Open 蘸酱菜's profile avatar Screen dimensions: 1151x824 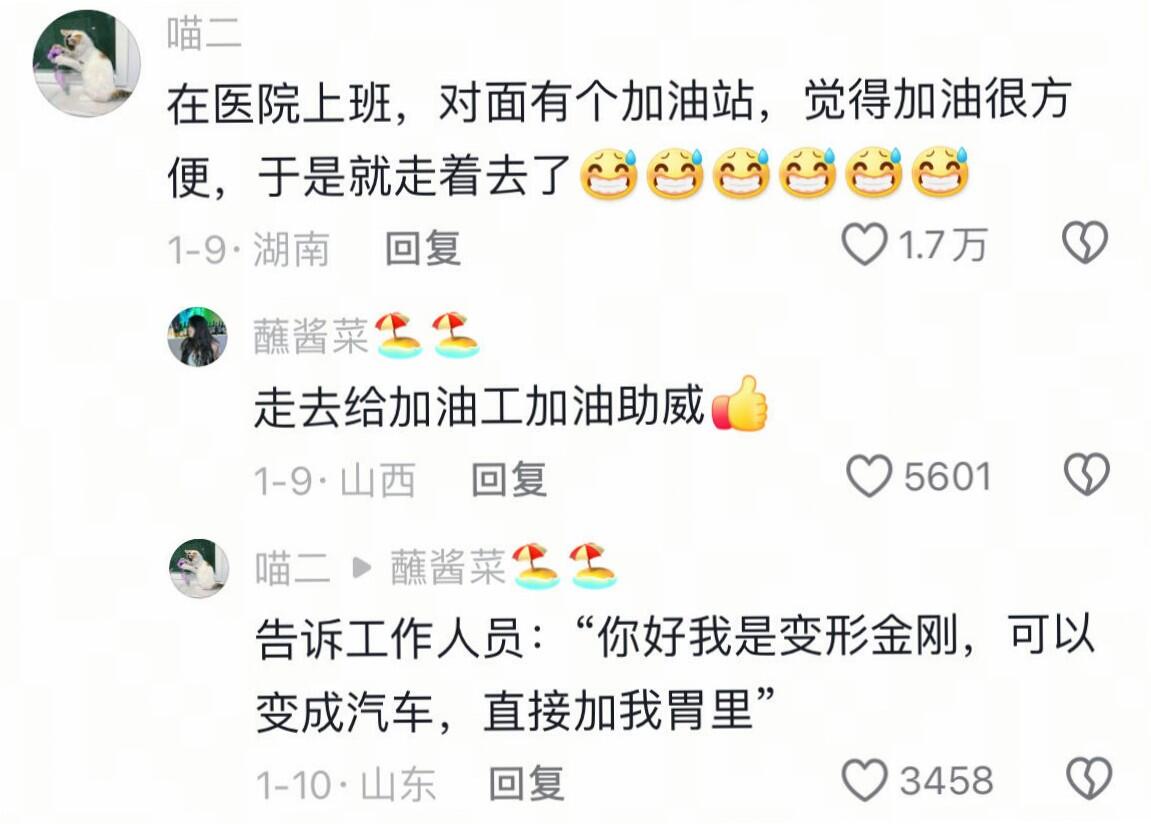tap(197, 336)
